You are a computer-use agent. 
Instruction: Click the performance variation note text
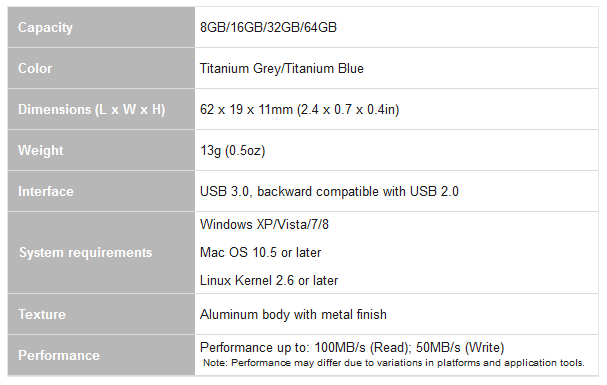[394, 363]
